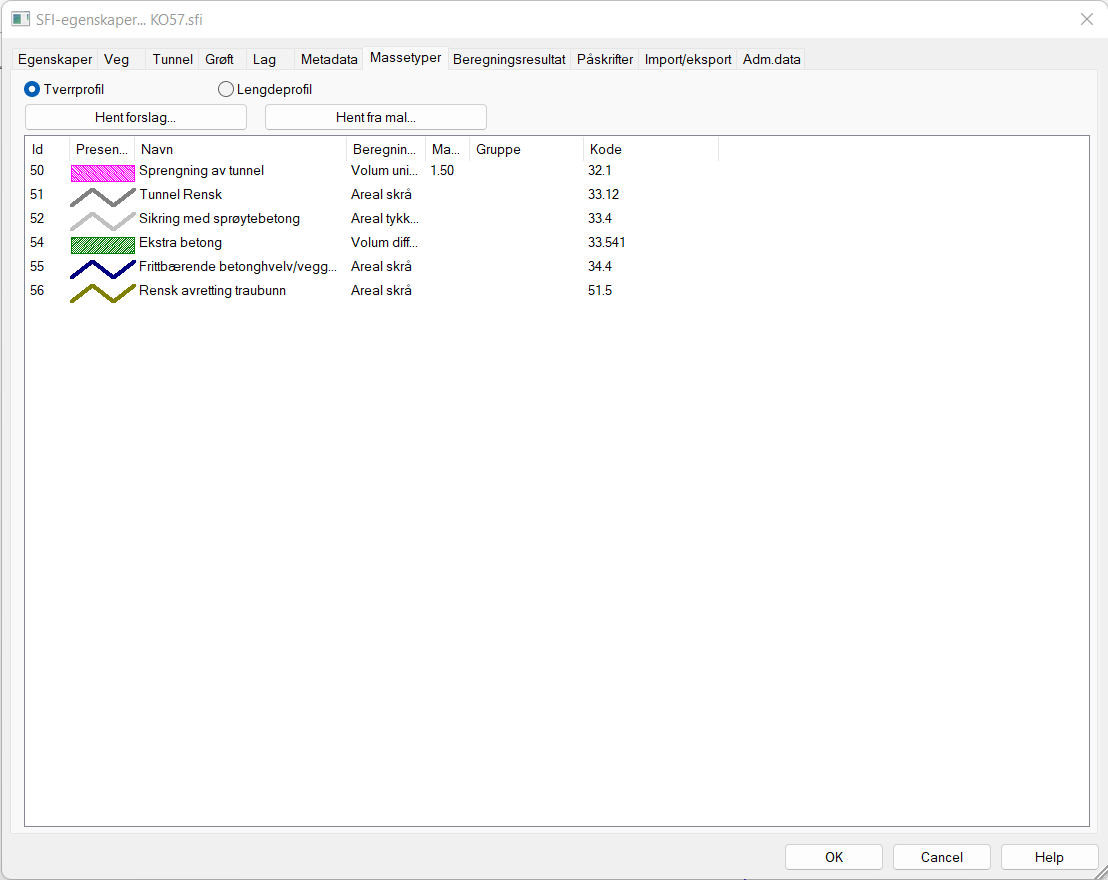This screenshot has height=880, width=1108.
Task: Click the olive pattern icon for Rensk avretting traubunn
Action: click(x=102, y=290)
